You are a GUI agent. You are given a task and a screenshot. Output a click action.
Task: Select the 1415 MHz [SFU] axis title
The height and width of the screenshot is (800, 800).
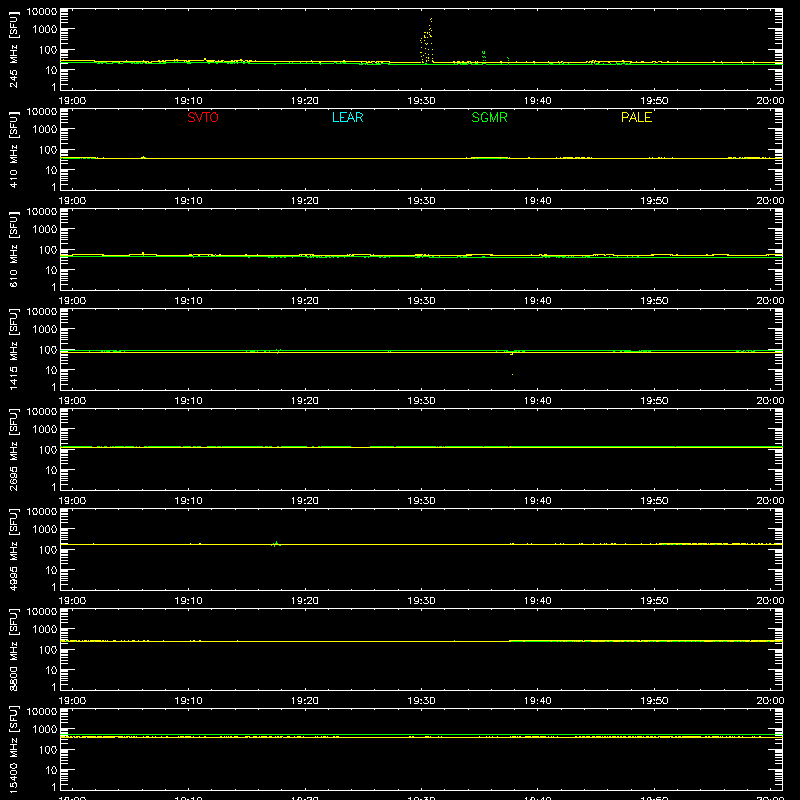pyautogui.click(x=14, y=350)
